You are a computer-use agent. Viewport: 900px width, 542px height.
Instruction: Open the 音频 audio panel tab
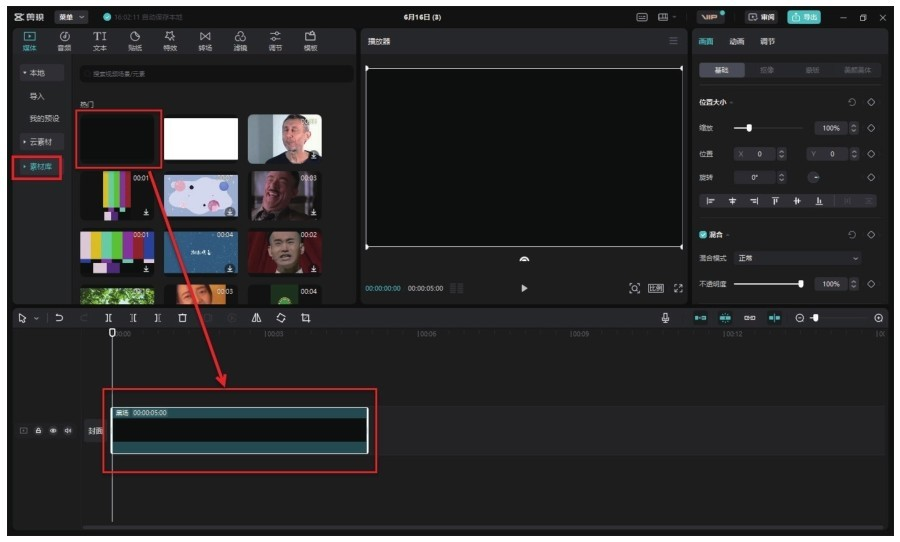coord(64,41)
